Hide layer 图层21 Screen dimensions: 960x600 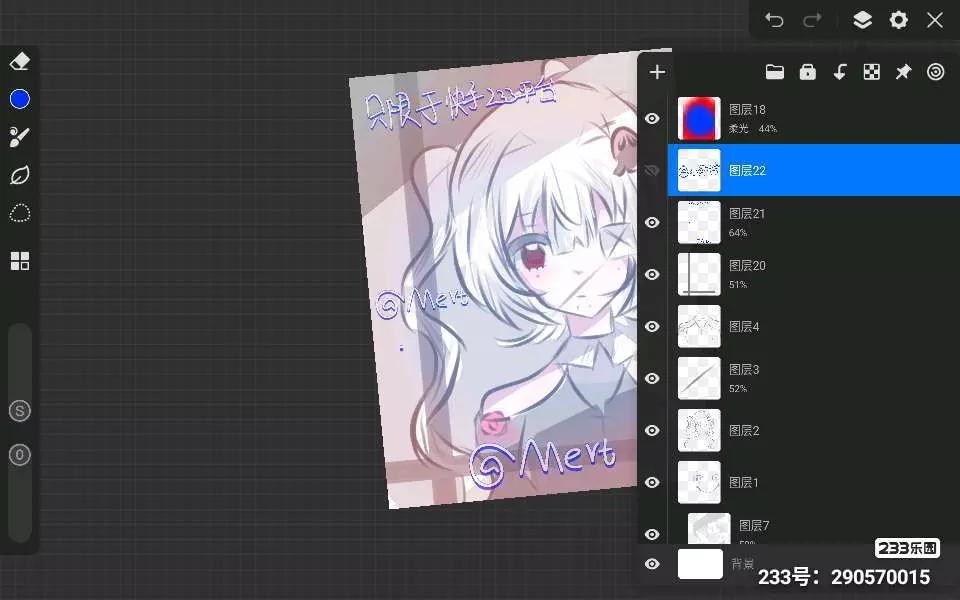pos(652,222)
